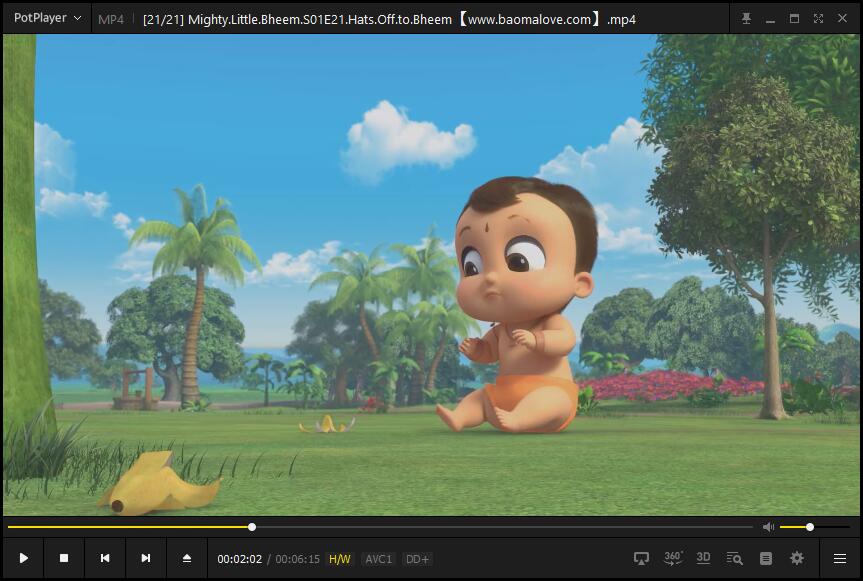Skip to the next file
This screenshot has height=581, width=863.
click(145, 558)
